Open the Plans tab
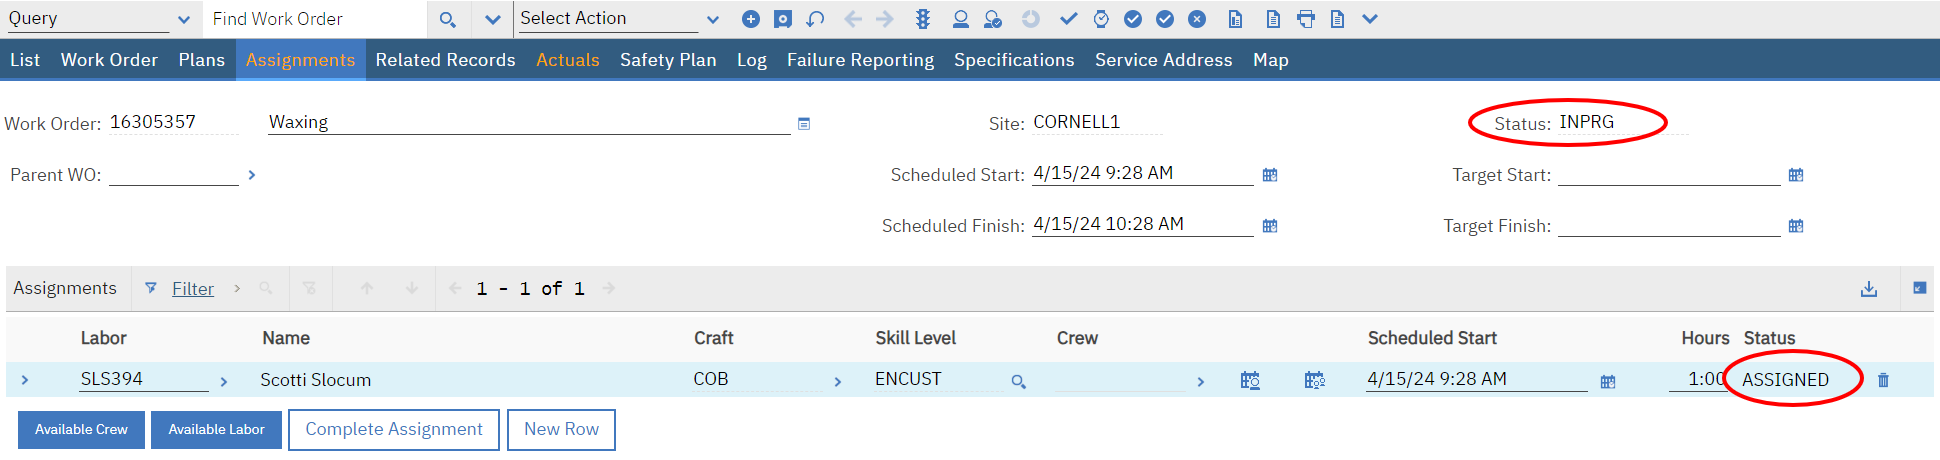 click(x=202, y=60)
